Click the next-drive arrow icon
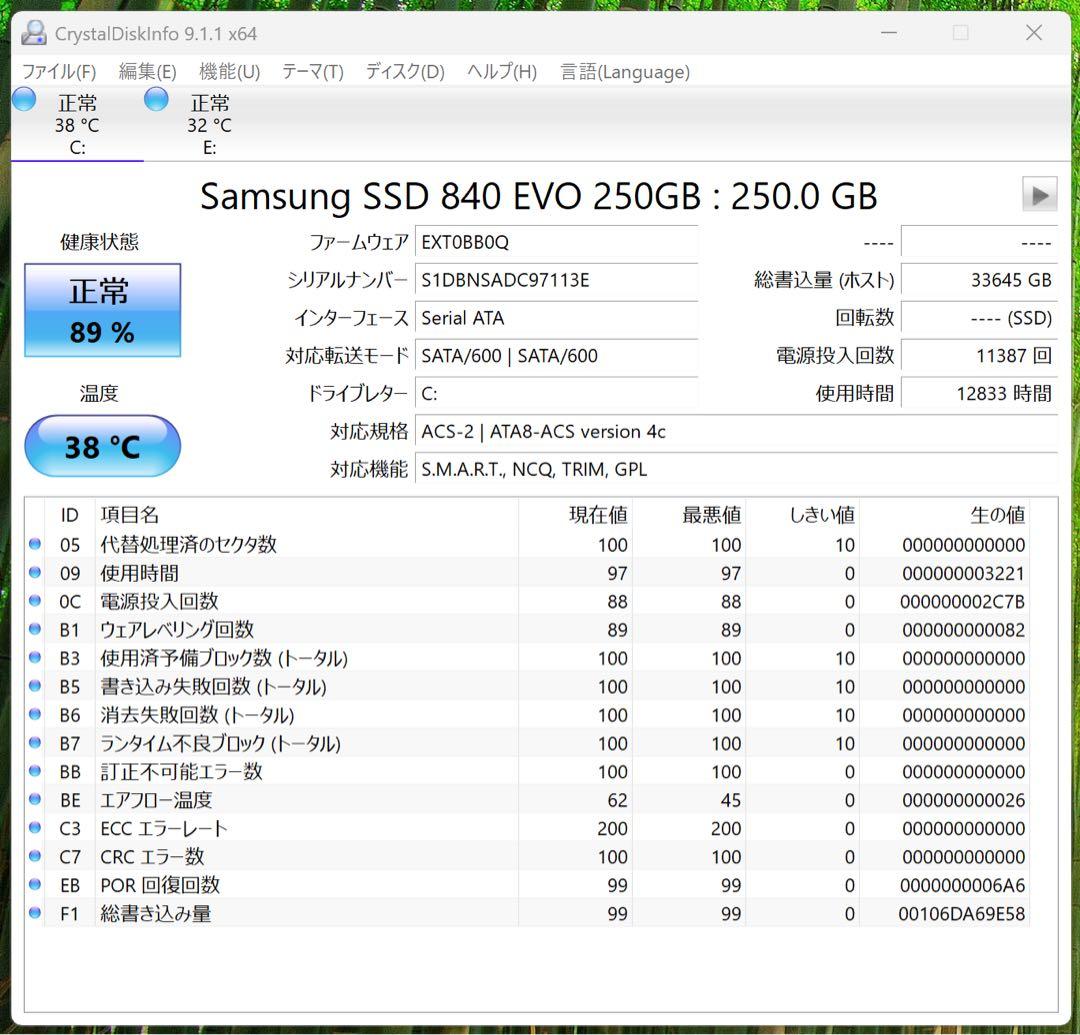1080x1035 pixels. click(x=1039, y=195)
